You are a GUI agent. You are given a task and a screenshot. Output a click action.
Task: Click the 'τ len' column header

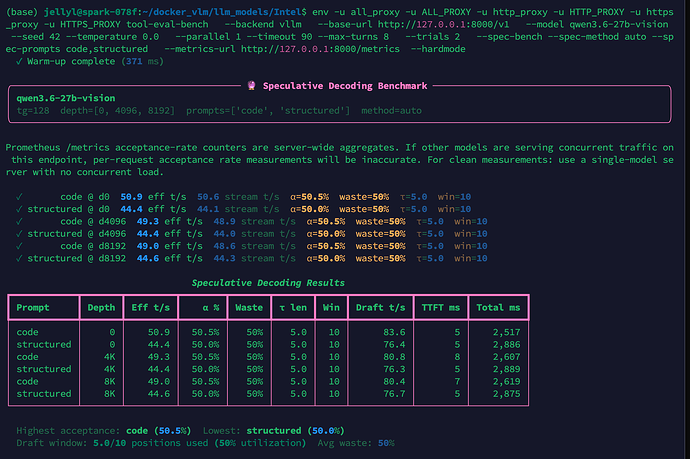click(x=293, y=308)
